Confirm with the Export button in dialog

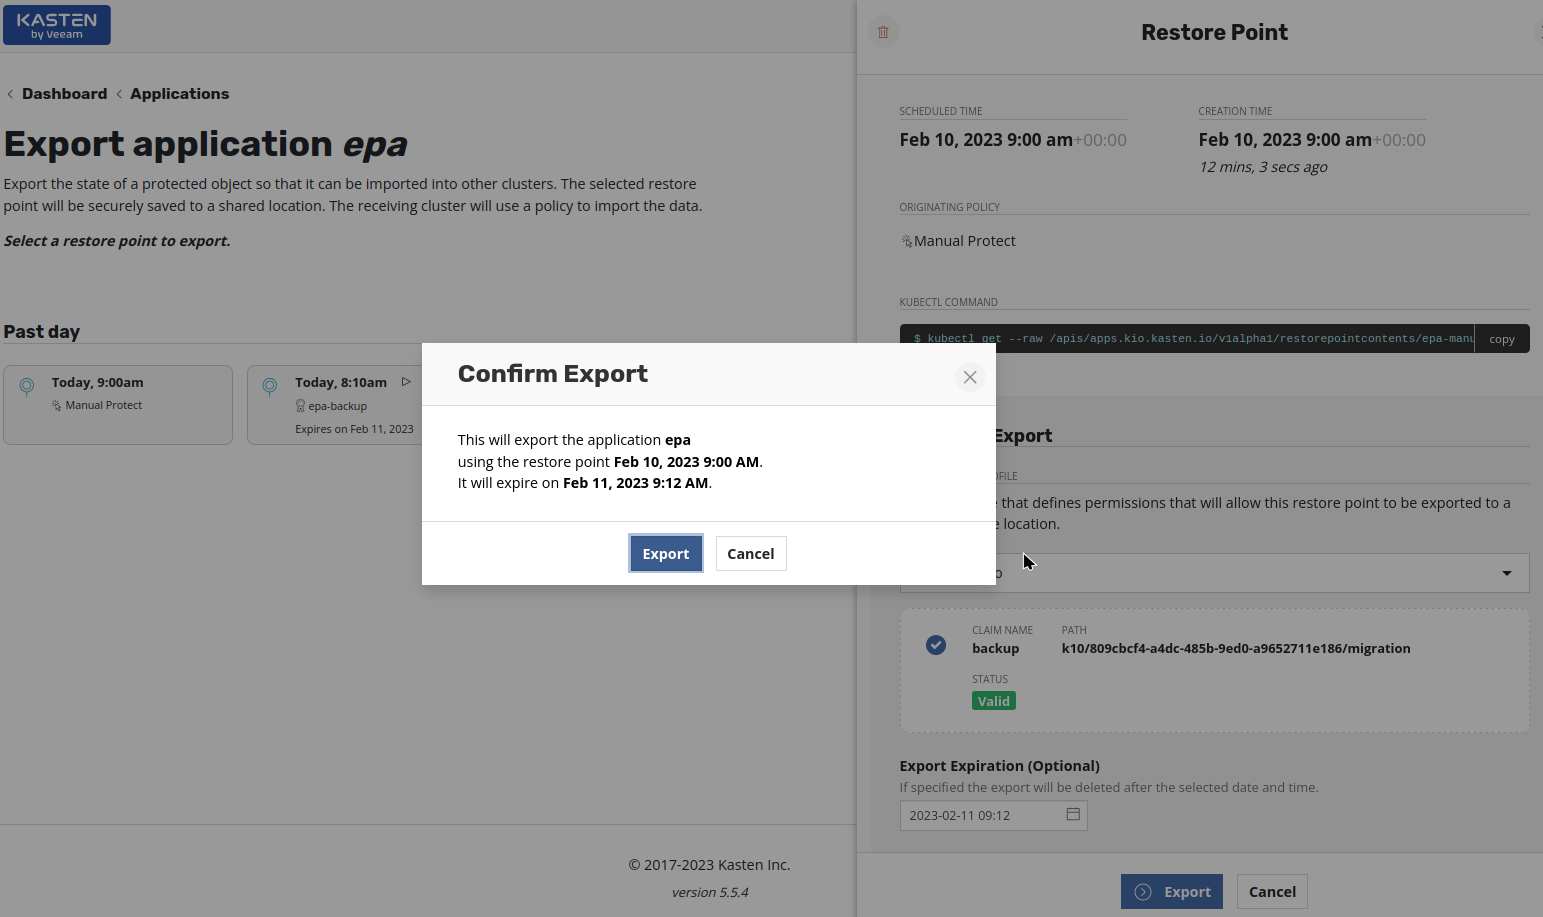pyautogui.click(x=666, y=553)
